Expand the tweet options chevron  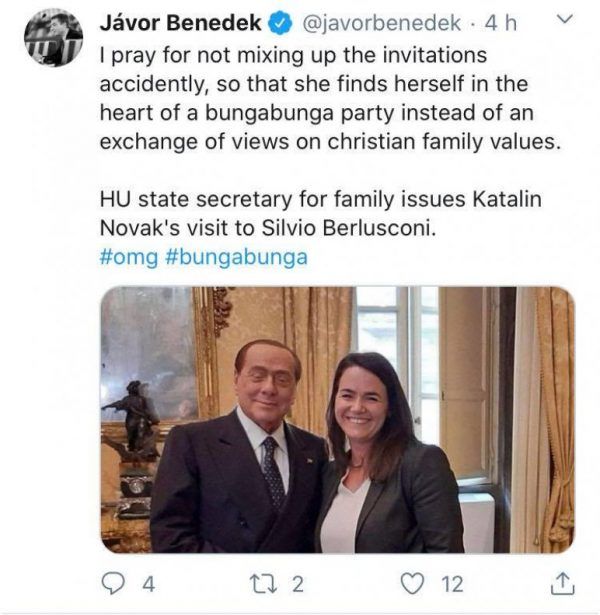(564, 19)
